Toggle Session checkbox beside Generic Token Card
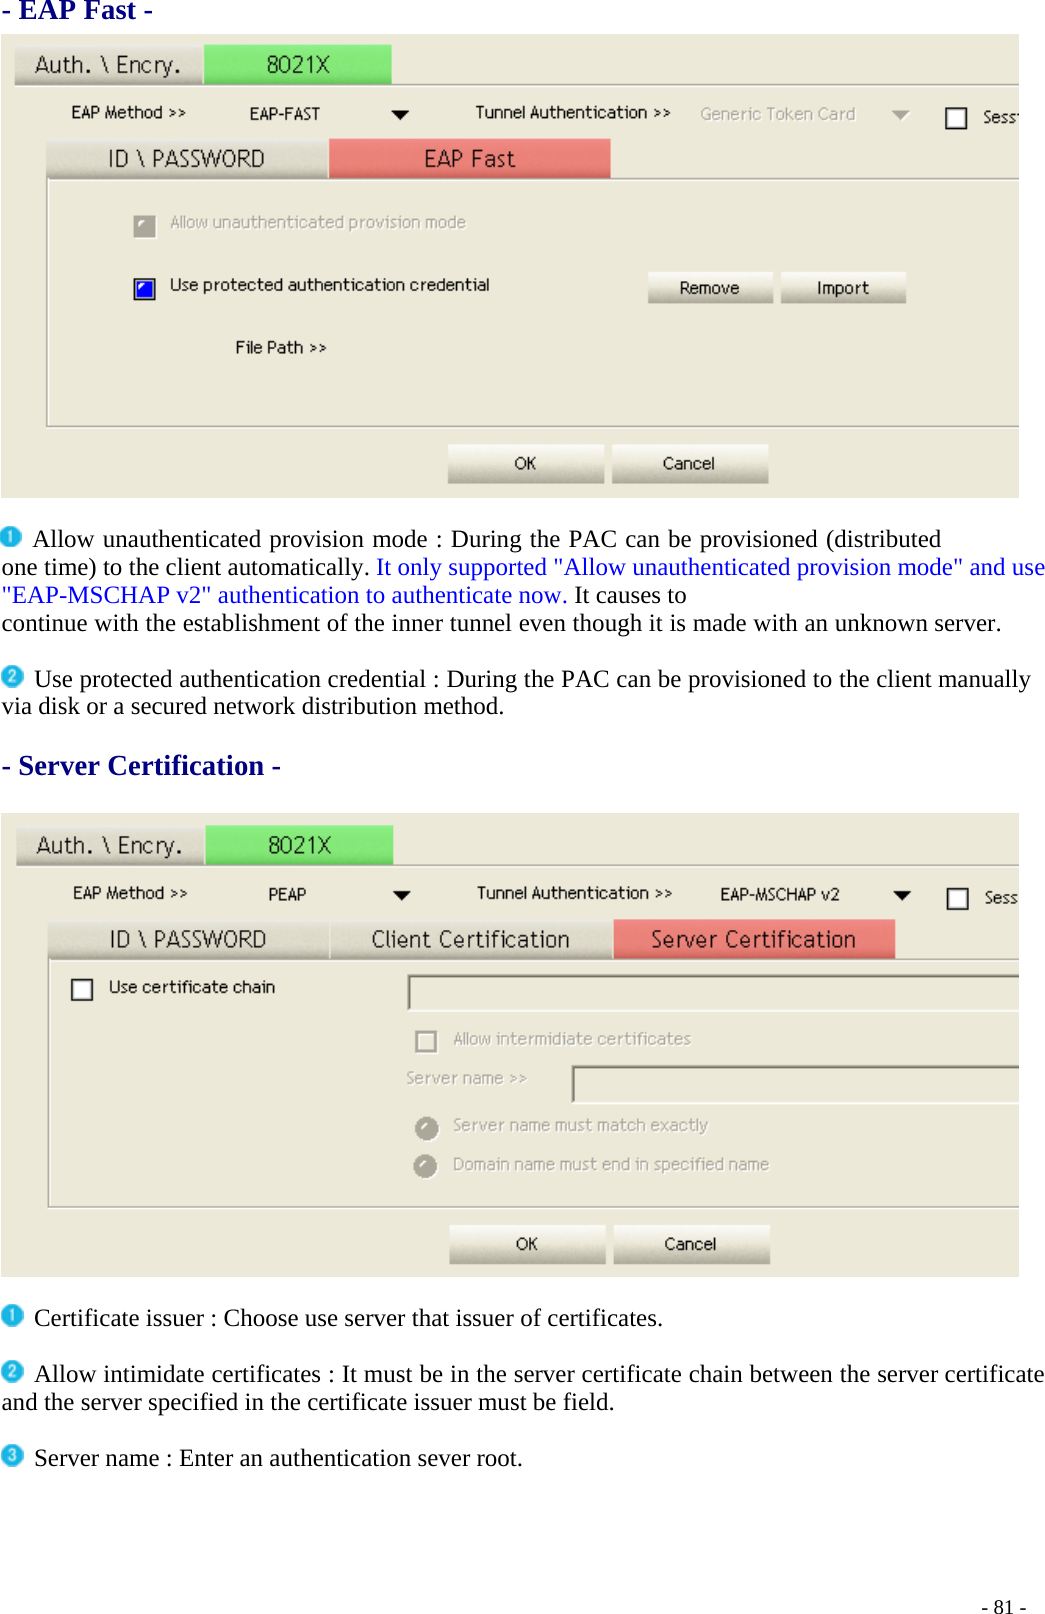The height and width of the screenshot is (1614, 1045). [x=956, y=118]
